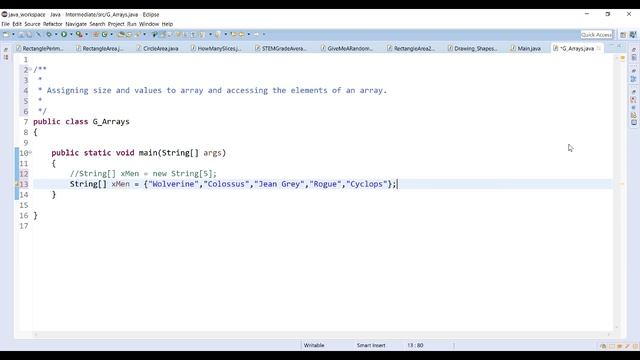This screenshot has height=360, width=640.
Task: Open the Console icon in right trim
Action: coord(634,122)
